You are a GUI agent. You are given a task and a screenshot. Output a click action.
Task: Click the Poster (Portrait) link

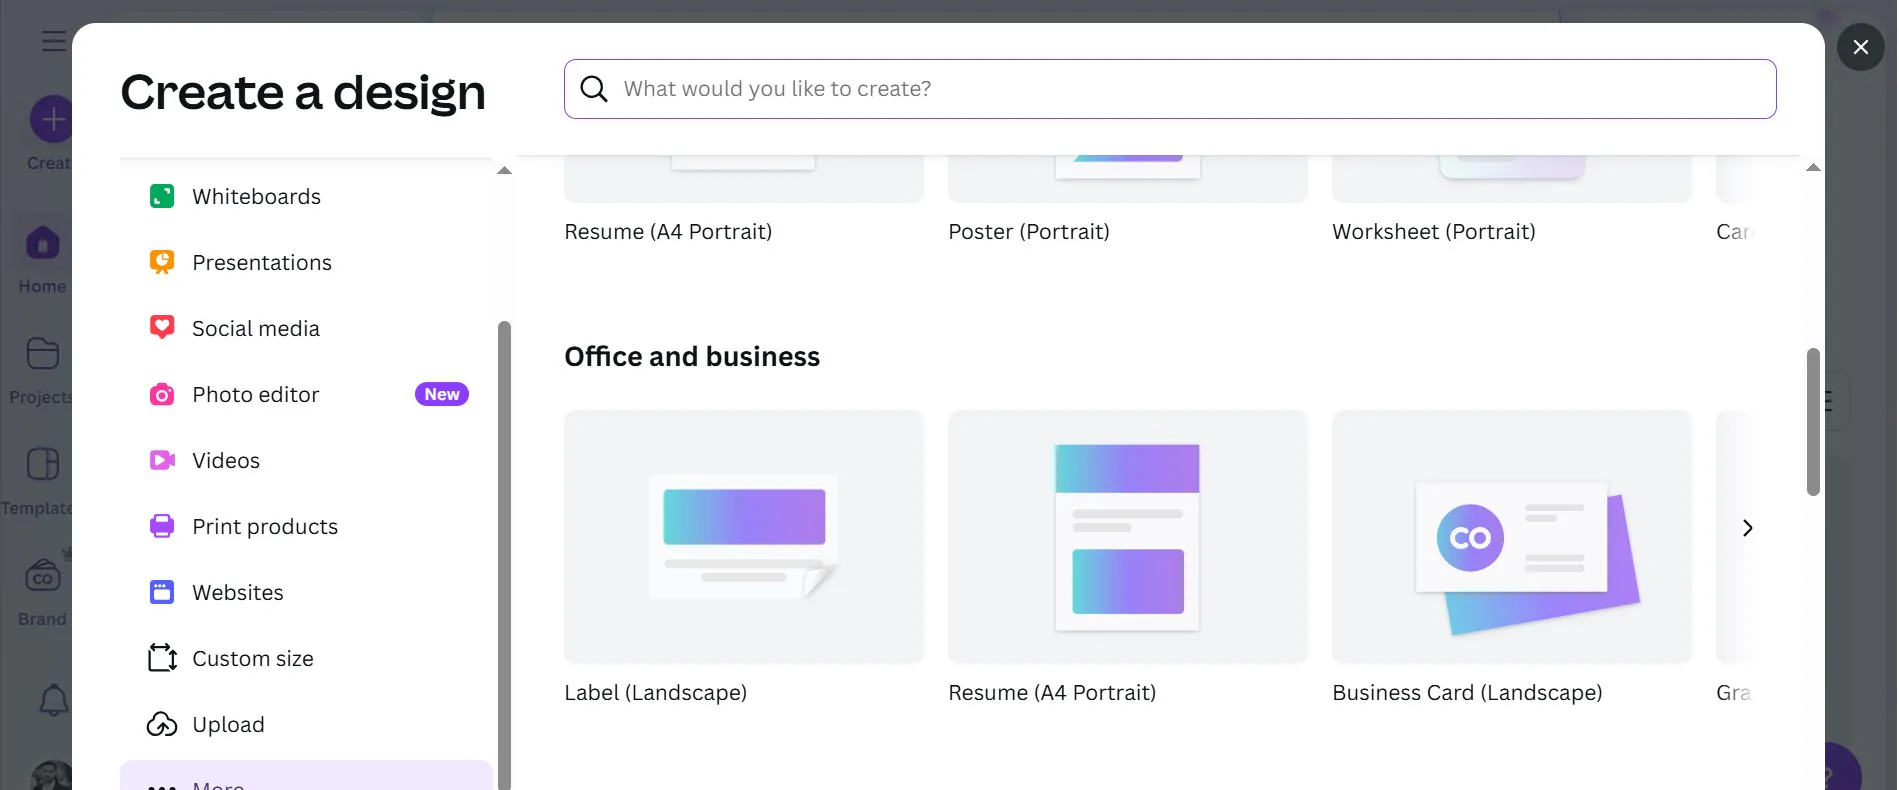pos(1029,232)
